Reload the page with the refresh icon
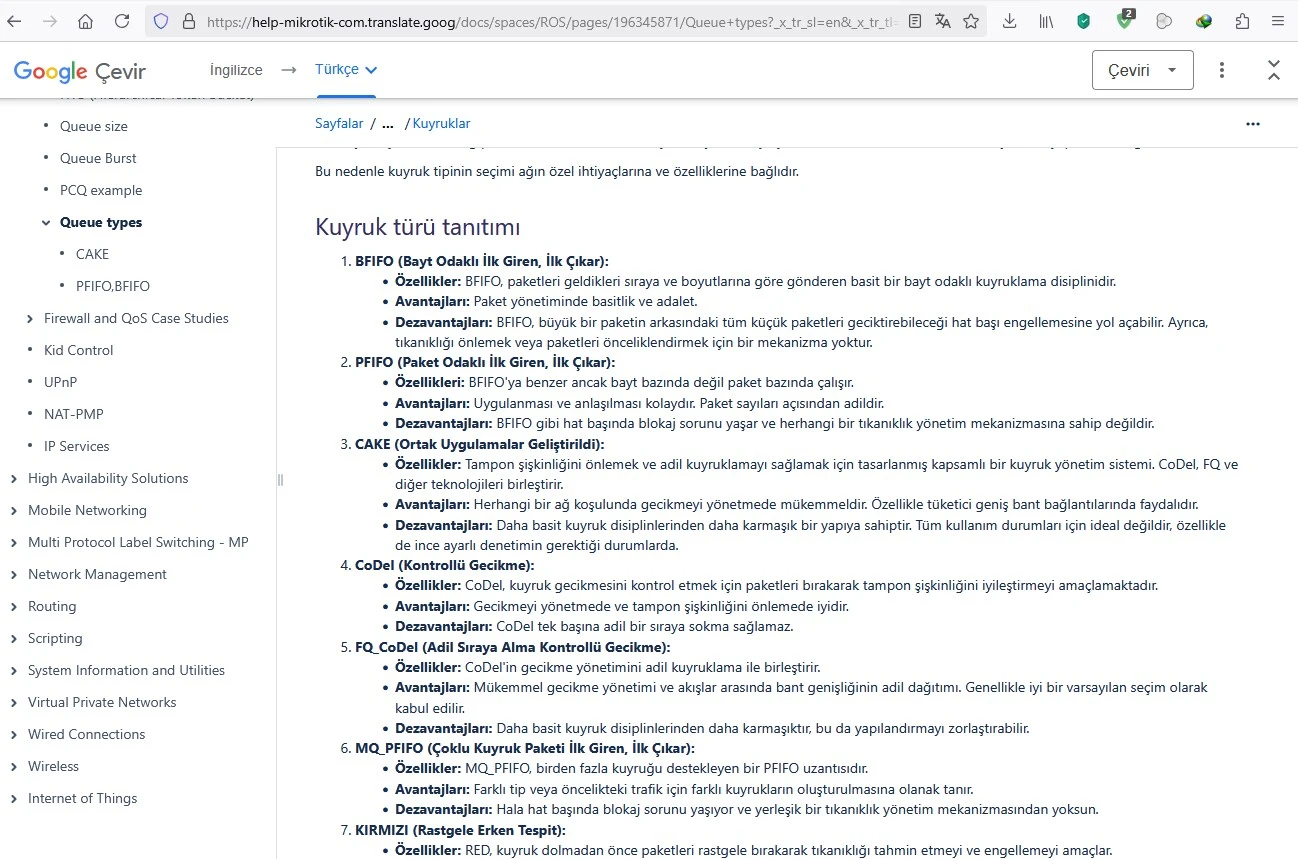Viewport: 1298px width, 859px height. click(122, 21)
